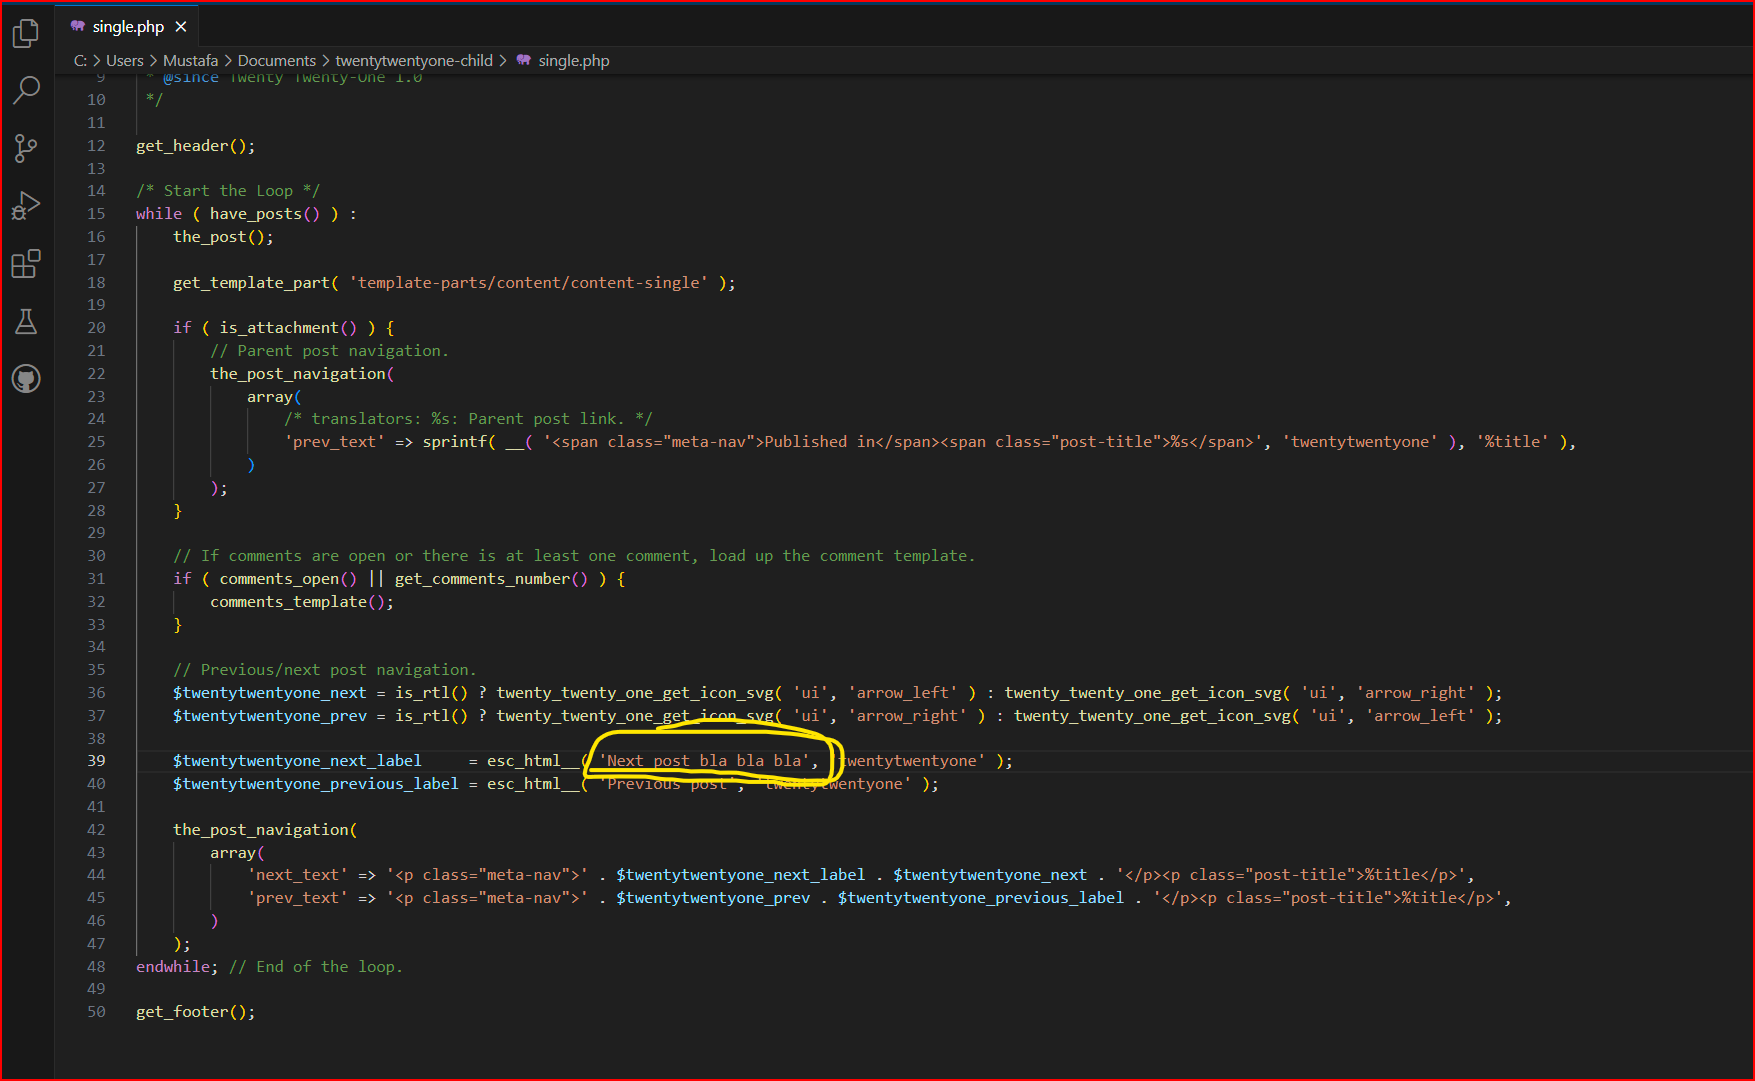Image resolution: width=1755 pixels, height=1081 pixels.
Task: Open the Search view magnifier icon
Action: click(26, 90)
